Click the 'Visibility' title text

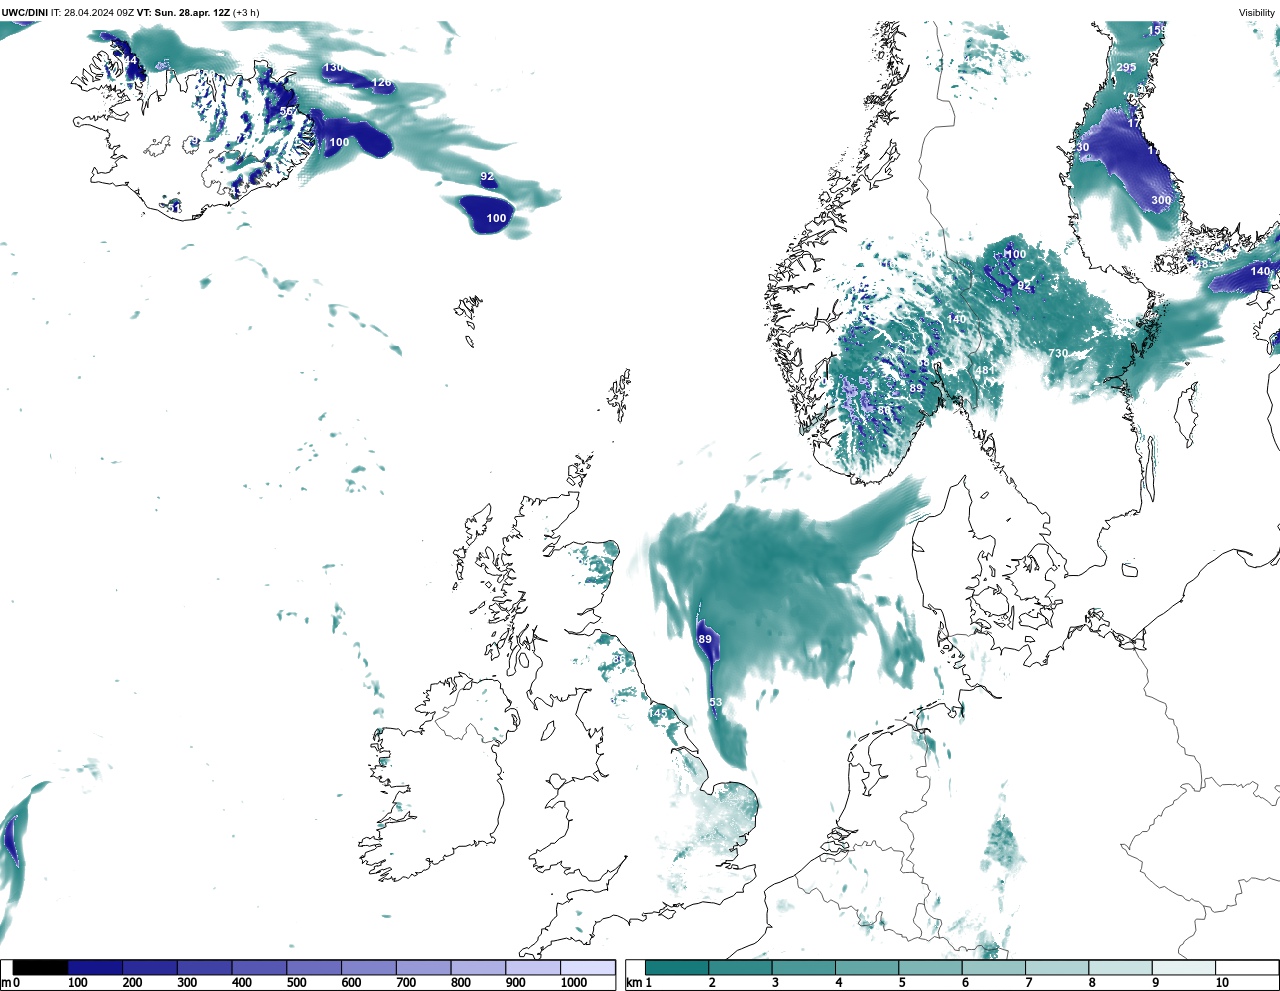1257,13
